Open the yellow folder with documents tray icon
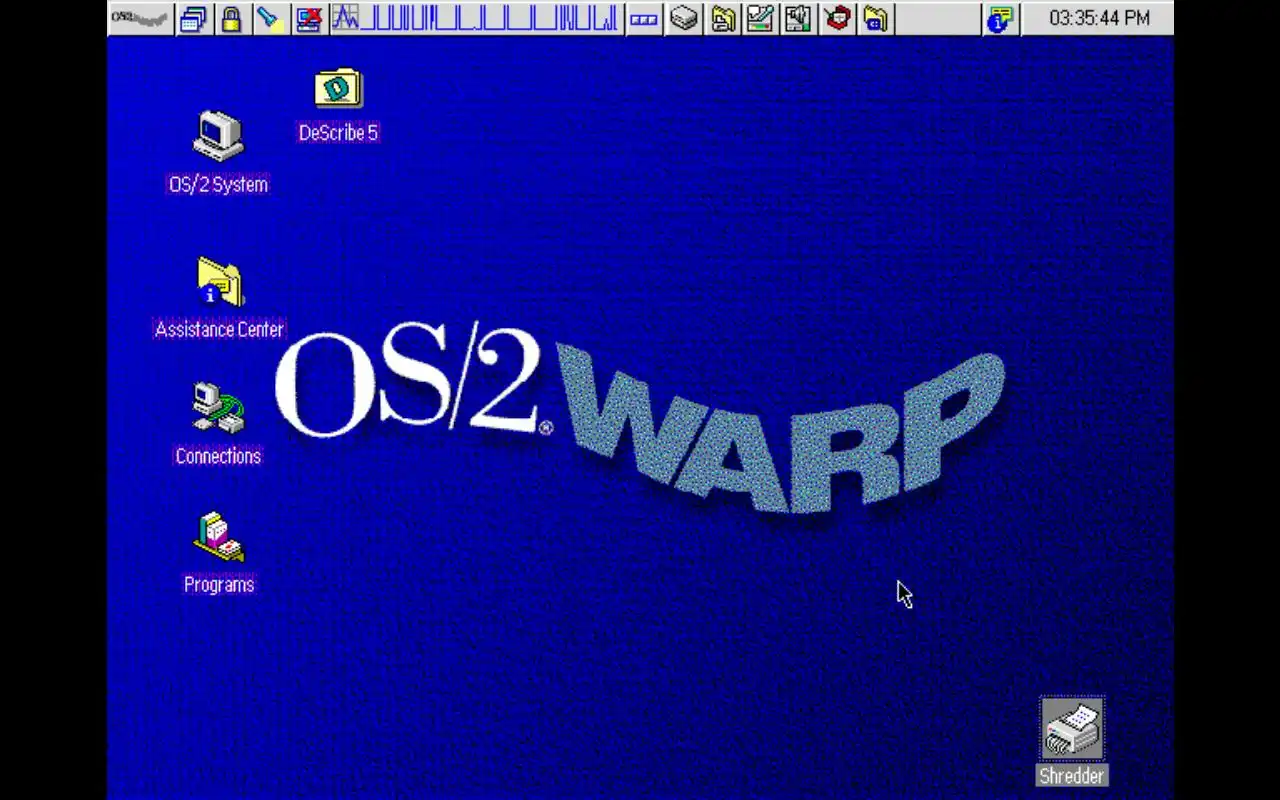This screenshot has width=1280, height=800. pyautogui.click(x=722, y=18)
